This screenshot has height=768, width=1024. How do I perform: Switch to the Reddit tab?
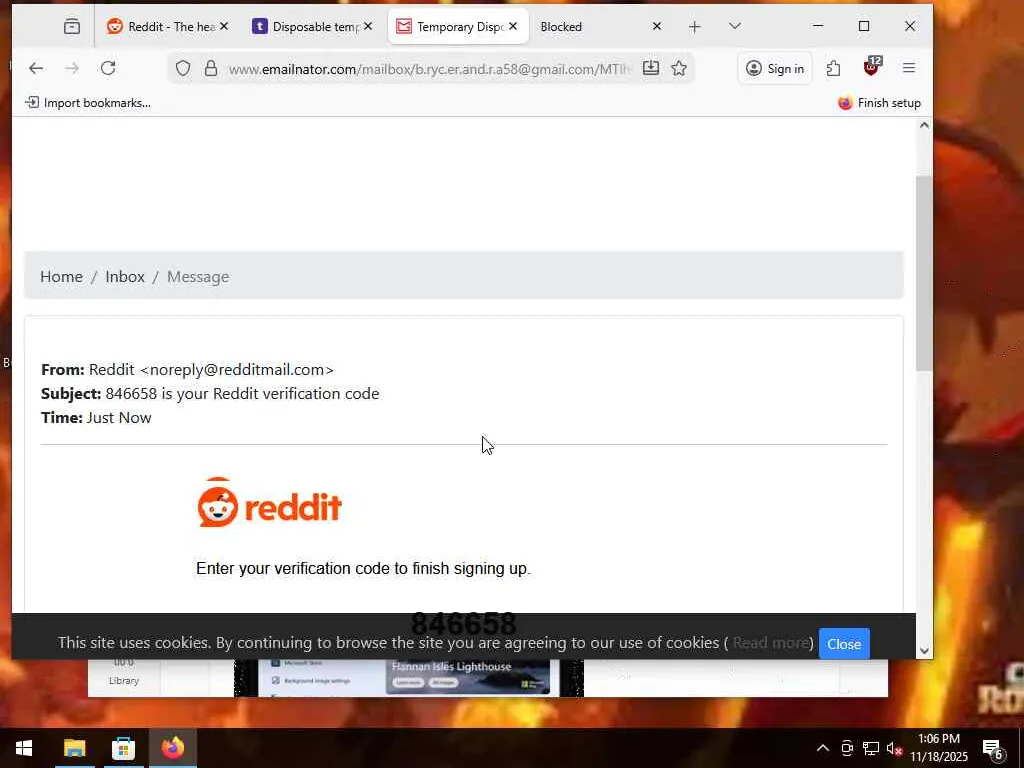tap(168, 27)
